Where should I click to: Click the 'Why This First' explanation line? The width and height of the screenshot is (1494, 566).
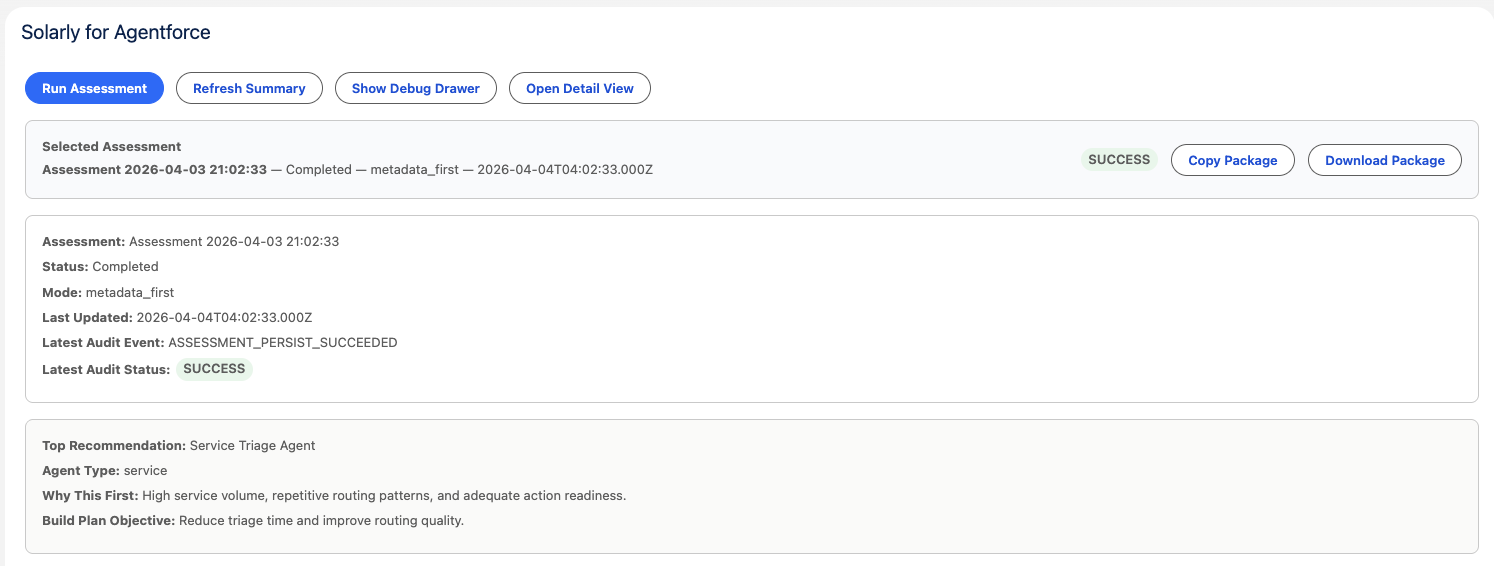coord(334,495)
